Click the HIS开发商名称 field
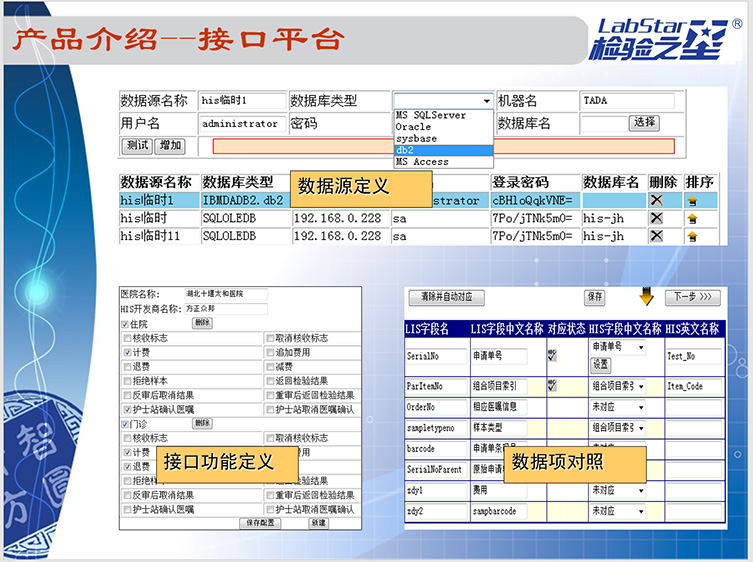Screen dimensions: 753x562 226,309
